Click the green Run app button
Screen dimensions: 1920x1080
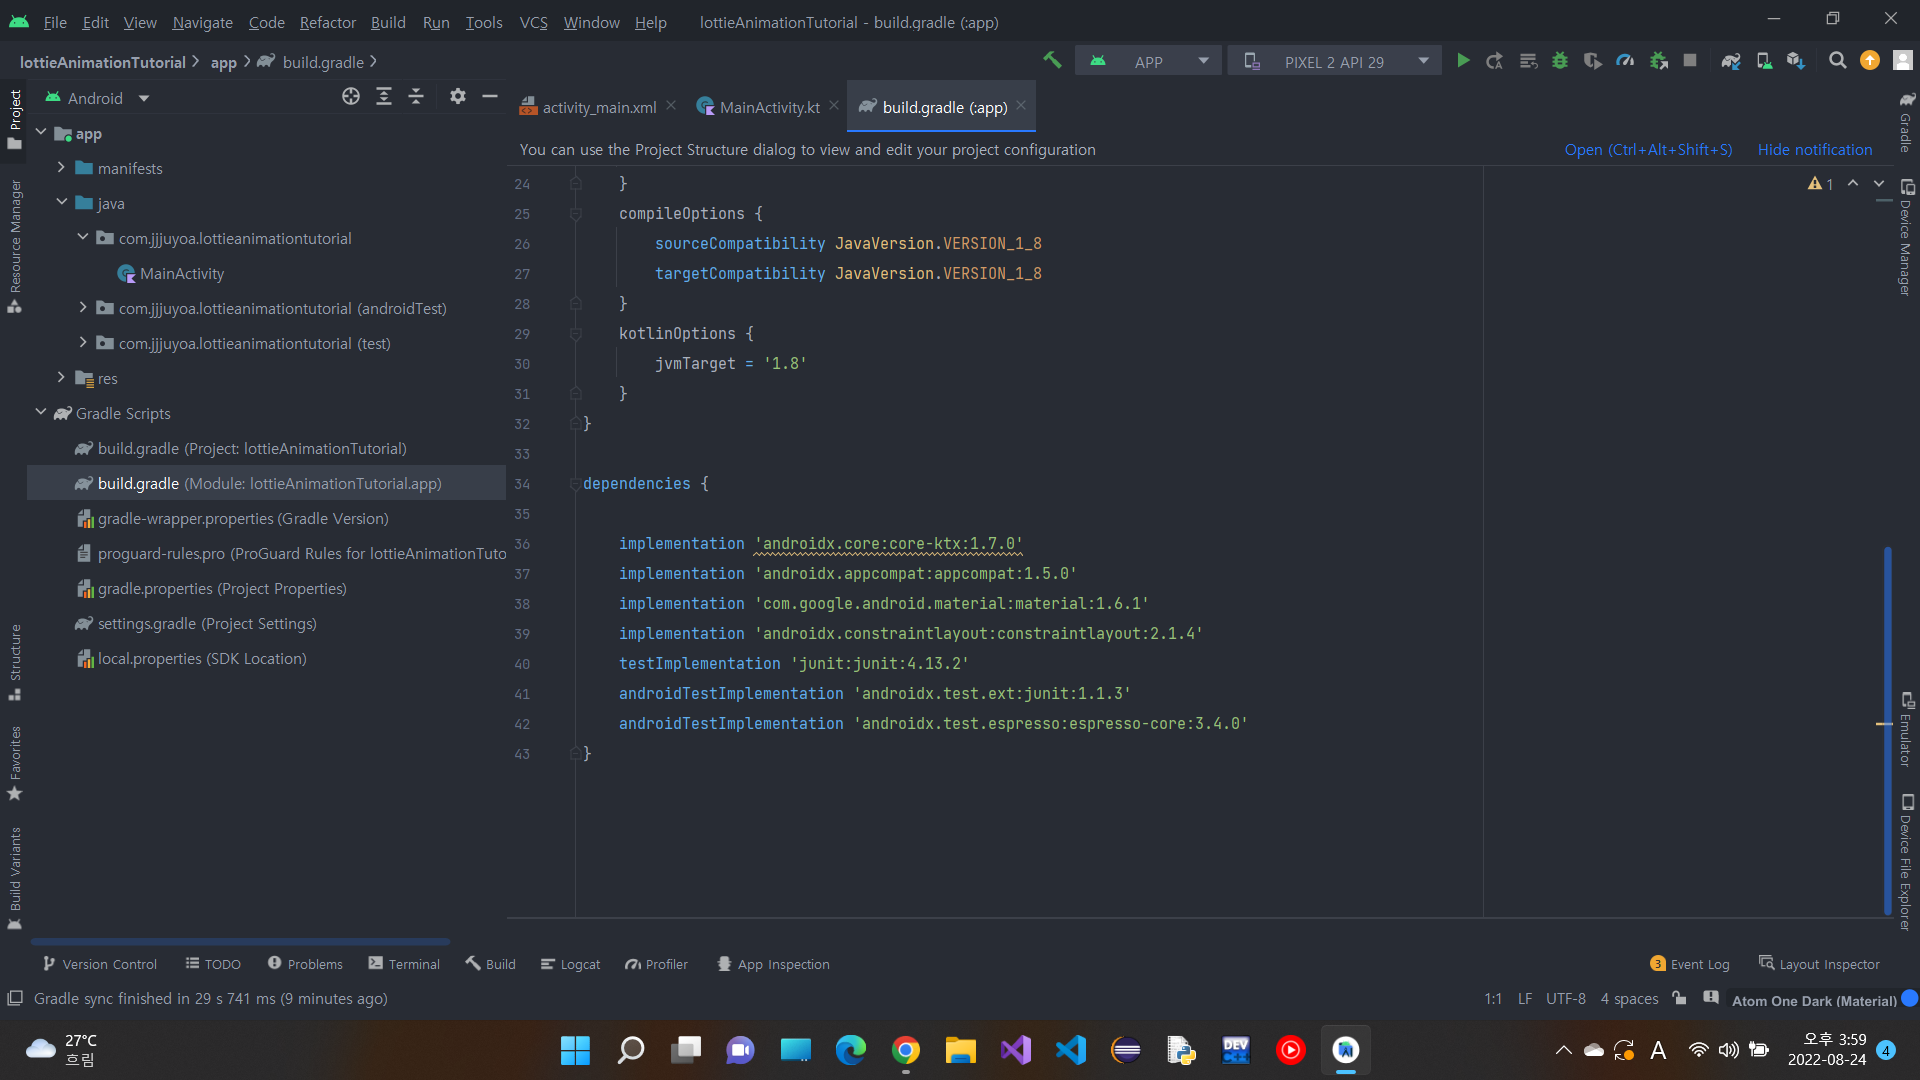(x=1463, y=61)
